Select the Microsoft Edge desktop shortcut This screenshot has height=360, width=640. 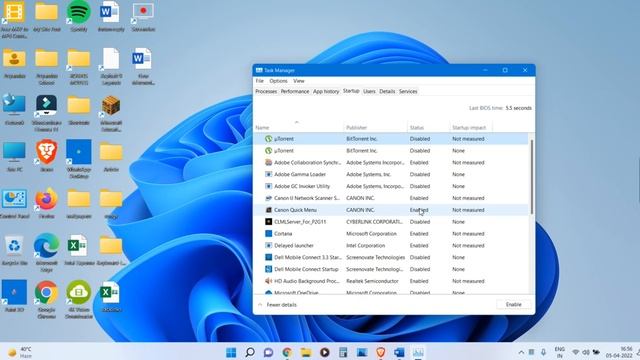47,252
